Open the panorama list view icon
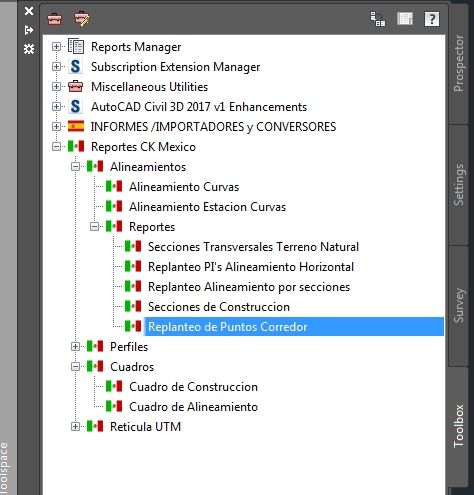The height and width of the screenshot is (495, 474). [x=405, y=19]
